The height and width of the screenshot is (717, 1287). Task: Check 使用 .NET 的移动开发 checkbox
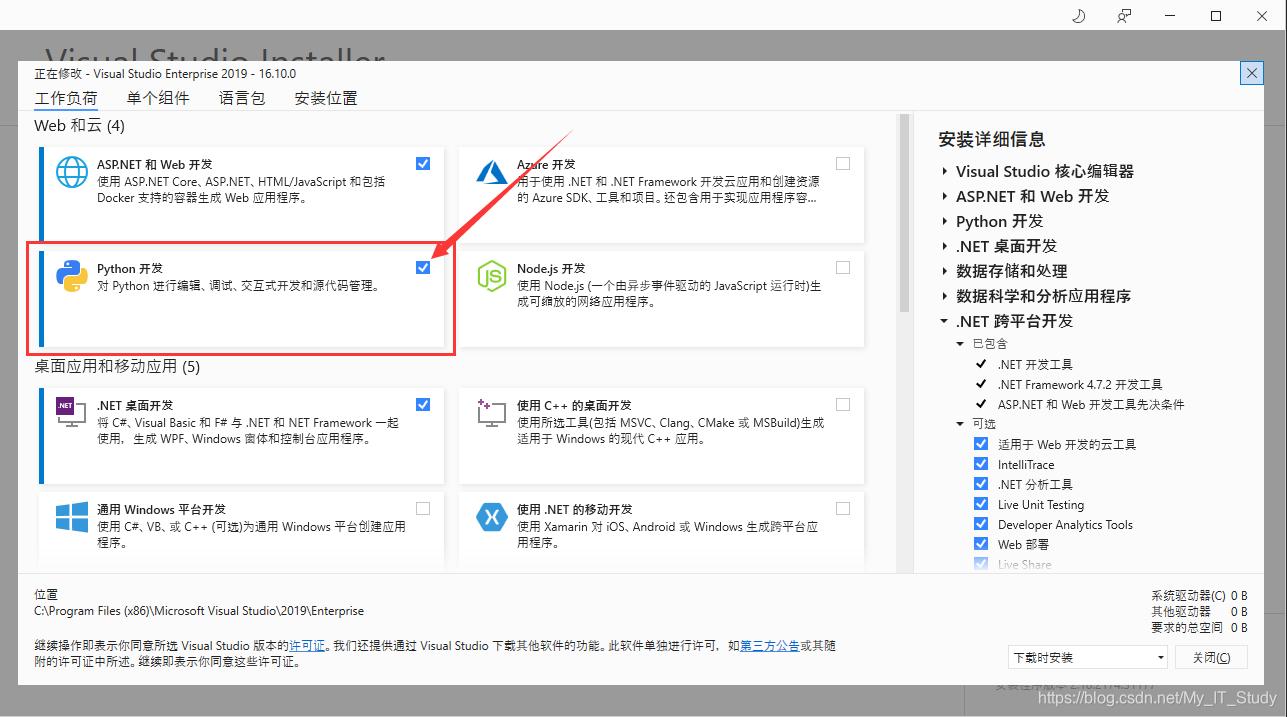(843, 508)
